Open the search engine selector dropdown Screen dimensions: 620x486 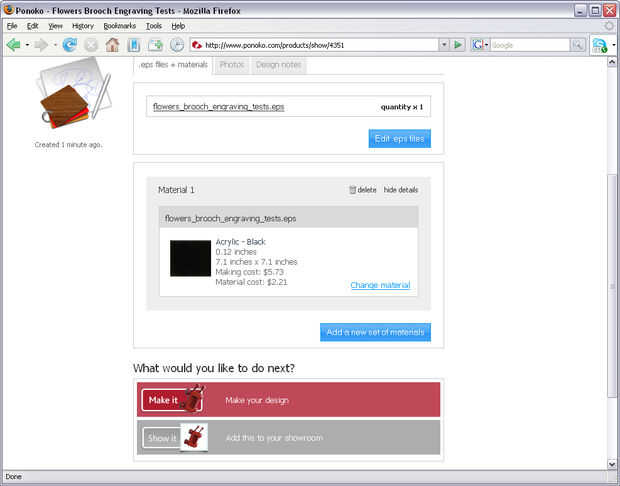pyautogui.click(x=487, y=45)
